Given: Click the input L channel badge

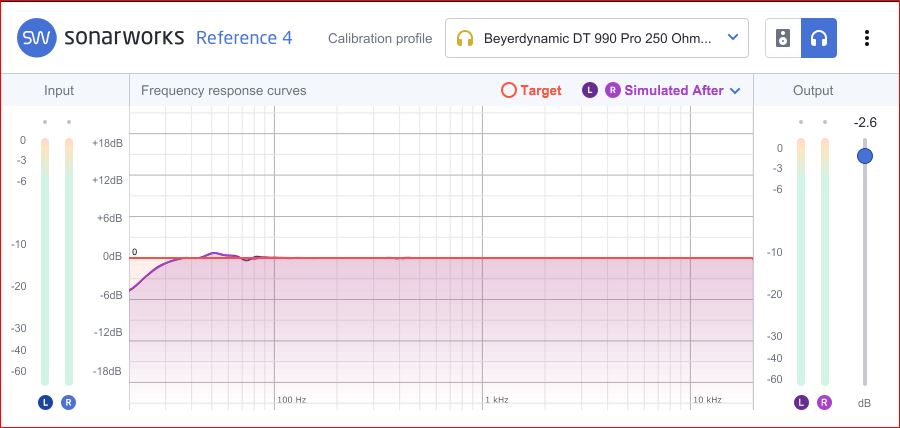Looking at the screenshot, I should (x=45, y=403).
